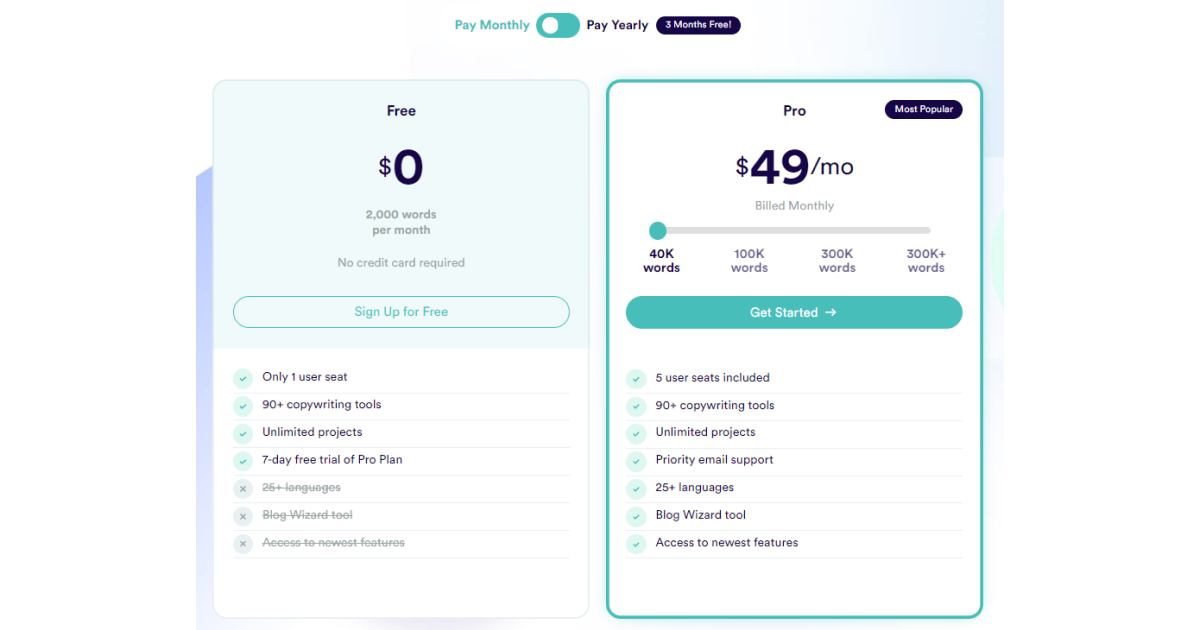1200x630 pixels.
Task: Click checkmark icon next to 7-day free trial
Action: click(x=242, y=461)
